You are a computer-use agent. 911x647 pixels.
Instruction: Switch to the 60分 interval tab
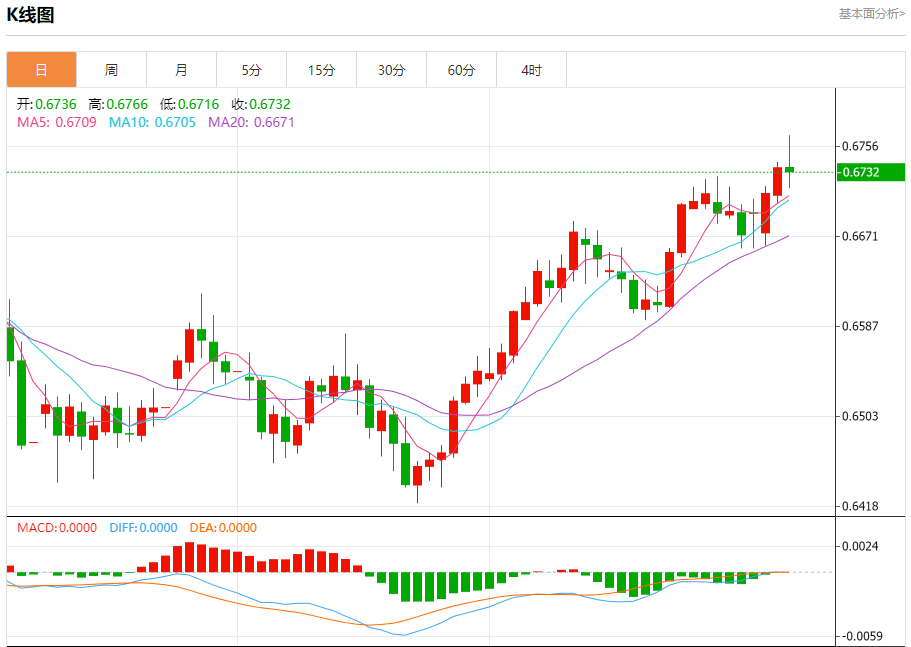tap(461, 70)
